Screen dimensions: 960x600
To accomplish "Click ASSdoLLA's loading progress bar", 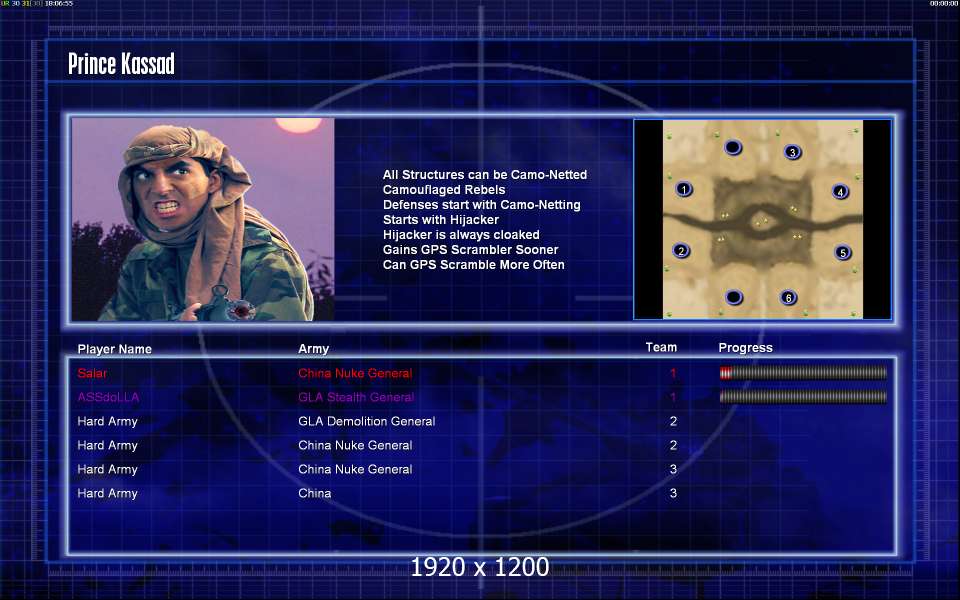I will tap(803, 397).
